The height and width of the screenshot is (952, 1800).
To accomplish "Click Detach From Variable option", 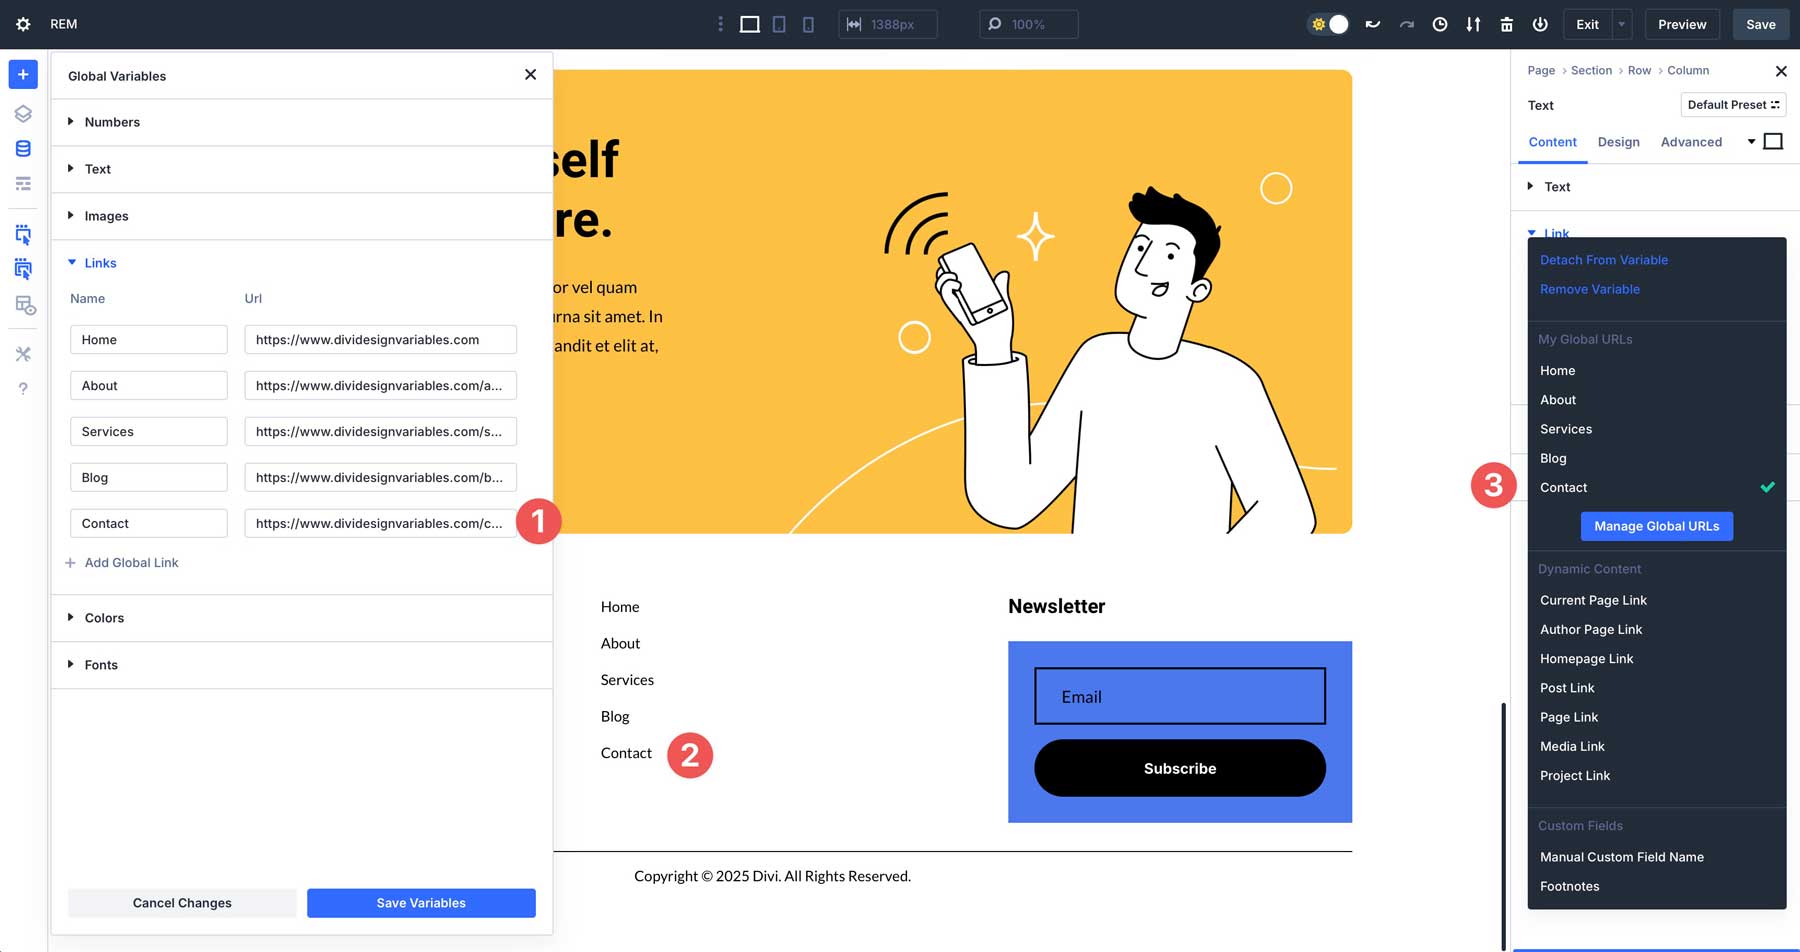I will click(1603, 259).
